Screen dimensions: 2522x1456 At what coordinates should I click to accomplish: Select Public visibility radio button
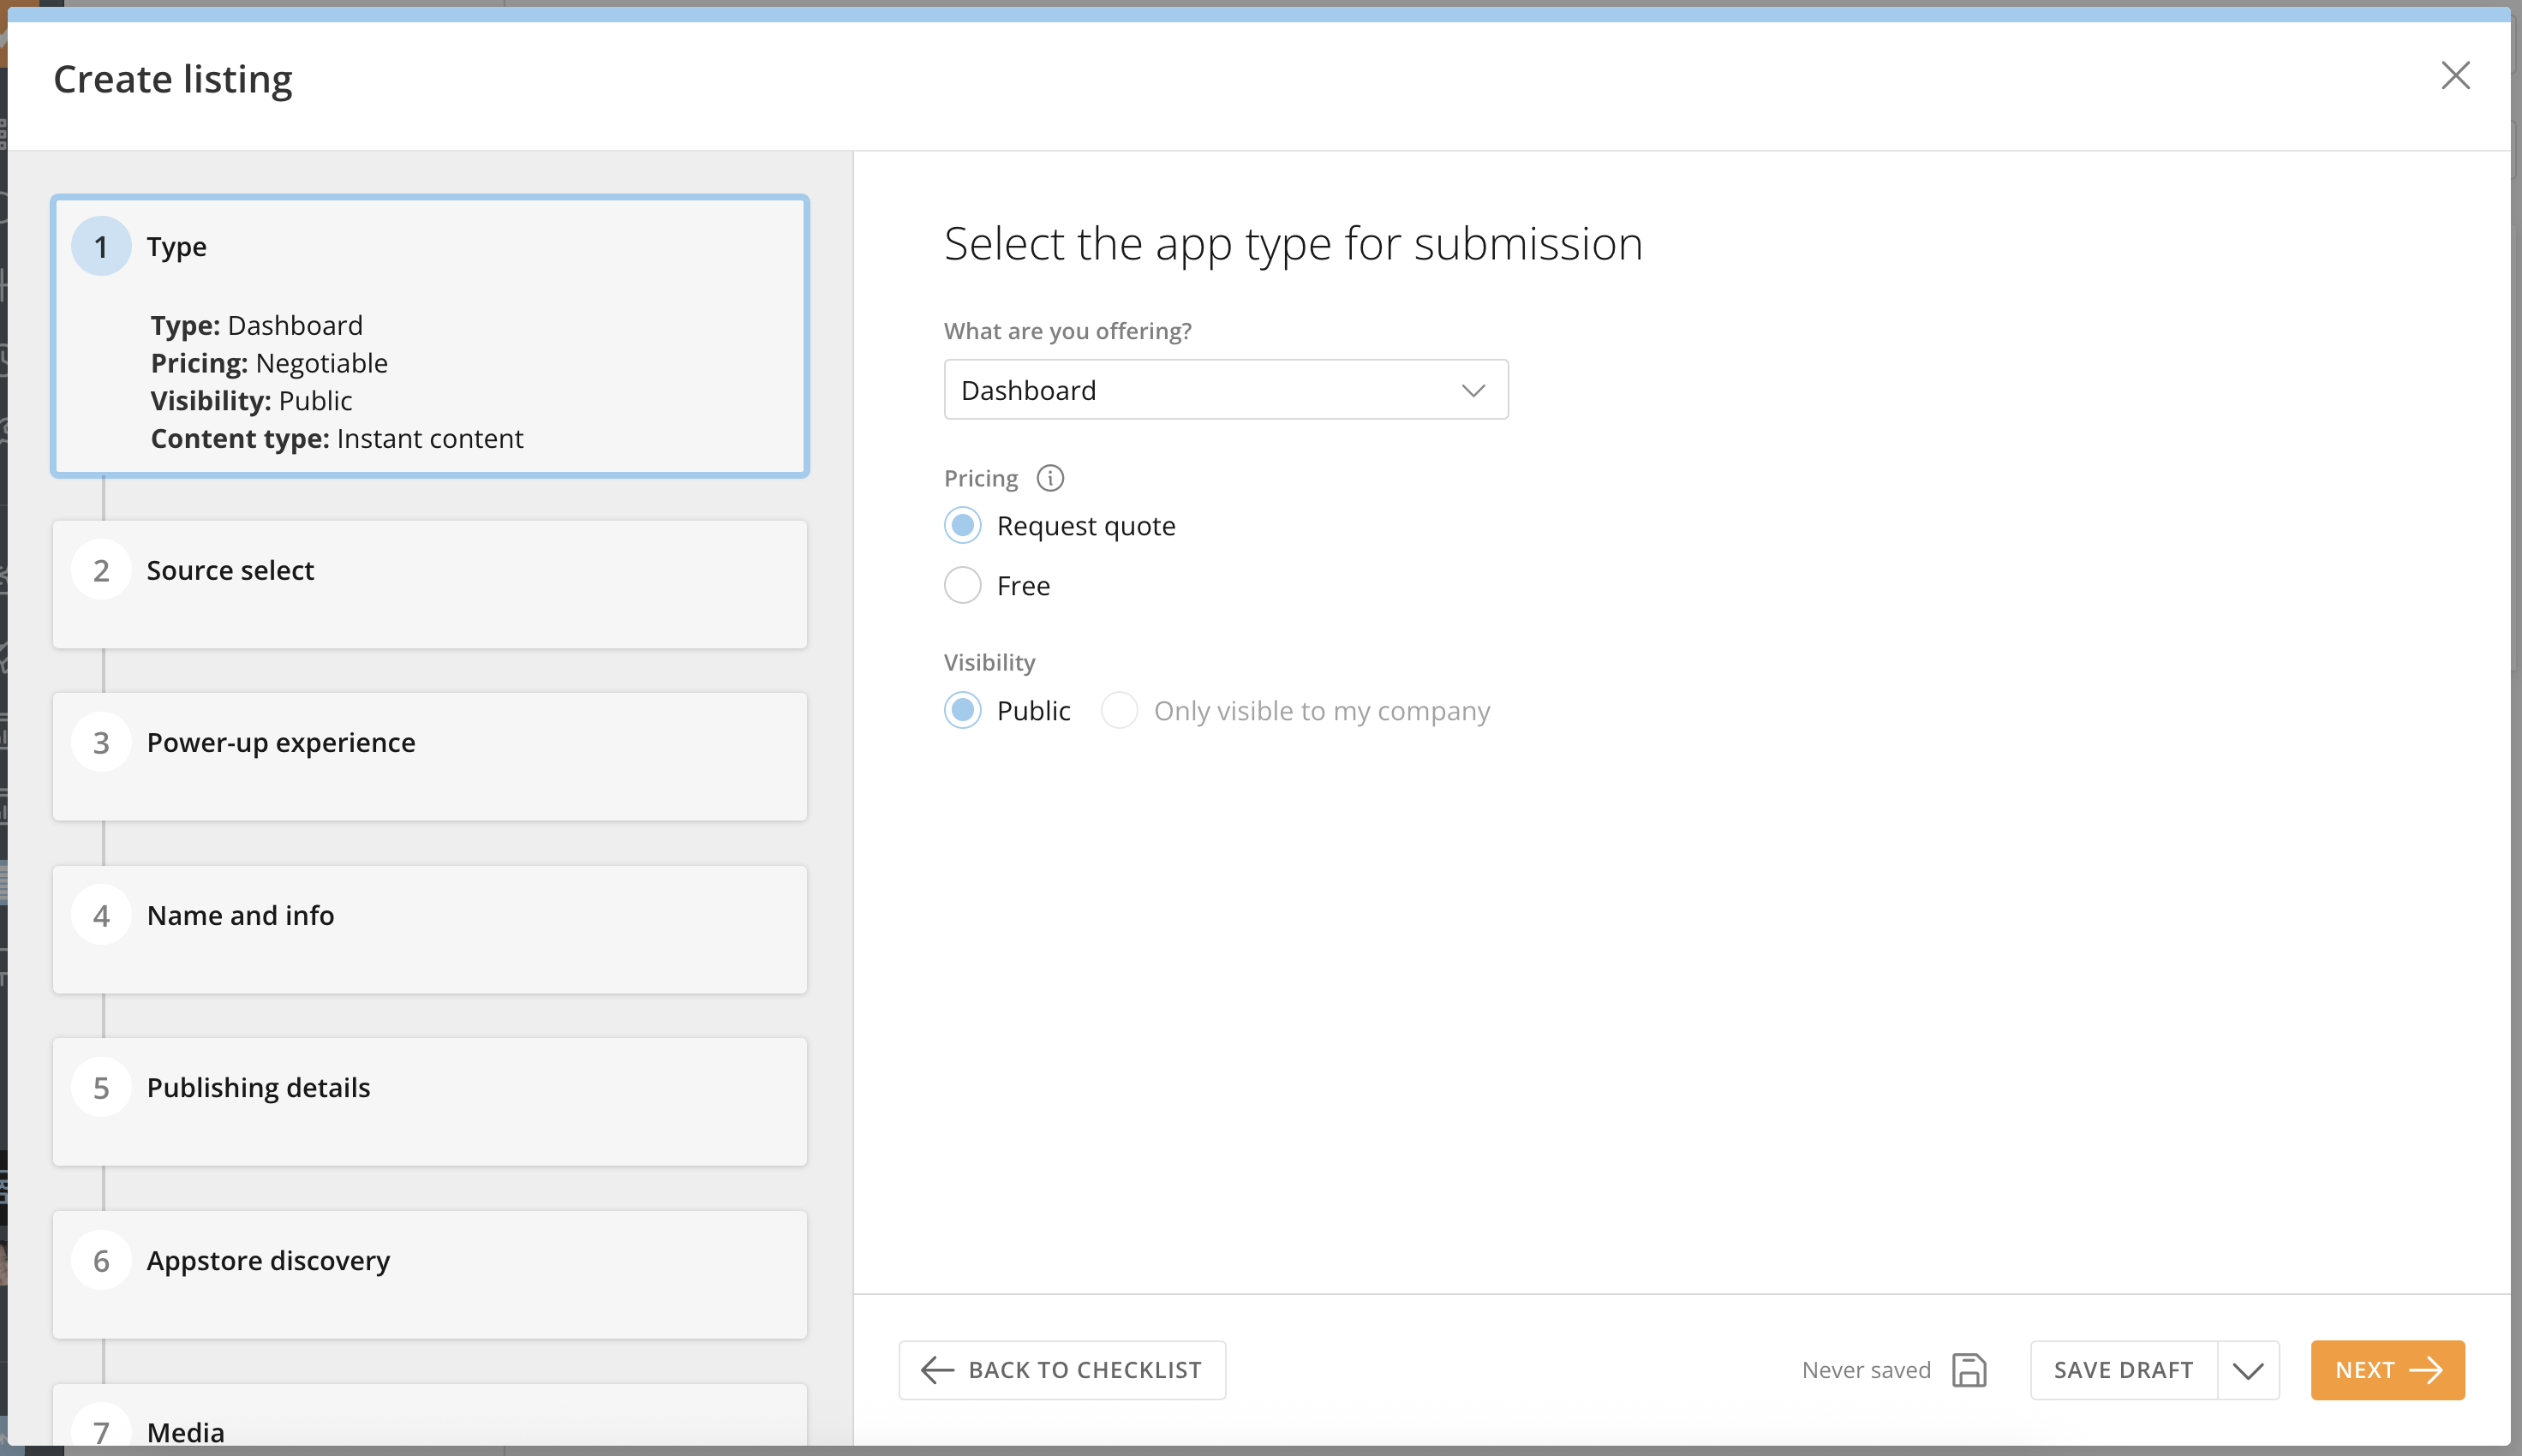[x=962, y=711]
